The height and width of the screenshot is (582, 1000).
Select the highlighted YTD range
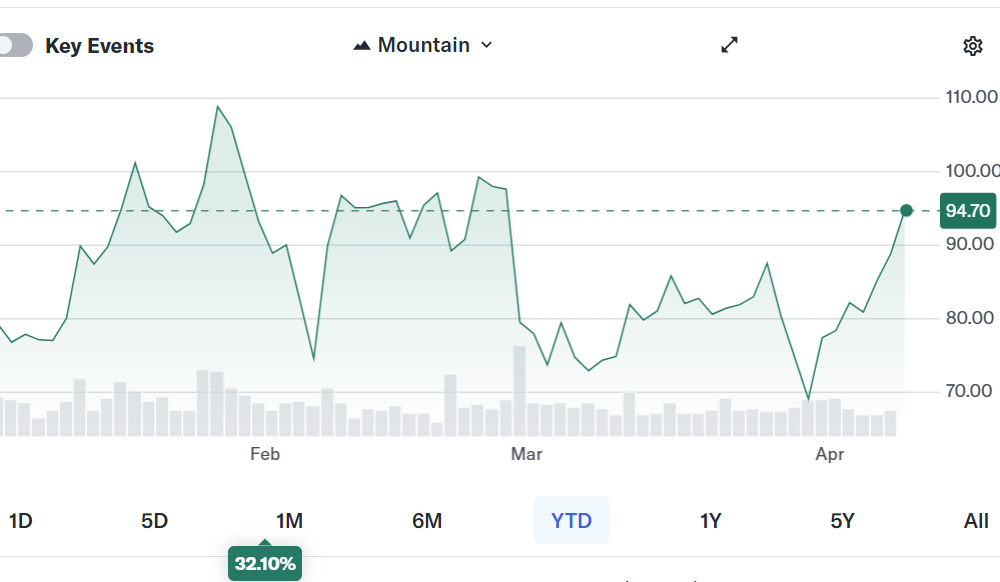(571, 521)
